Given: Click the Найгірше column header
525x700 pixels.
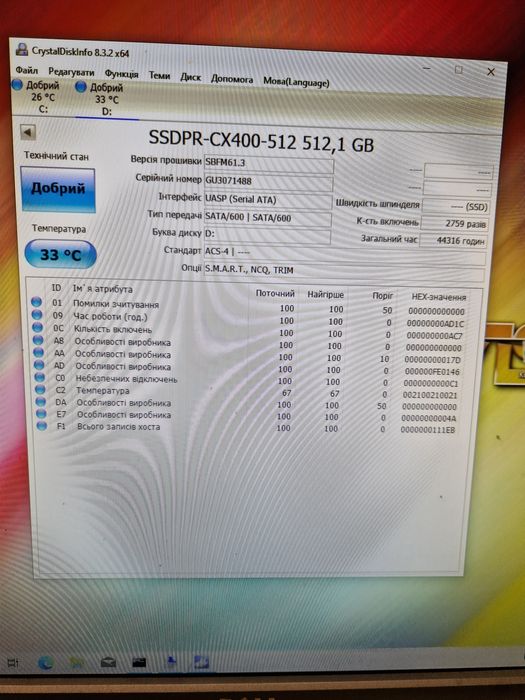Looking at the screenshot, I should (x=325, y=295).
